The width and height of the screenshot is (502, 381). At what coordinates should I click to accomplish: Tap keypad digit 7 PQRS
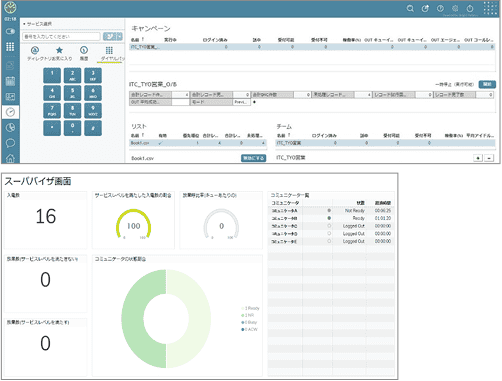(52, 111)
